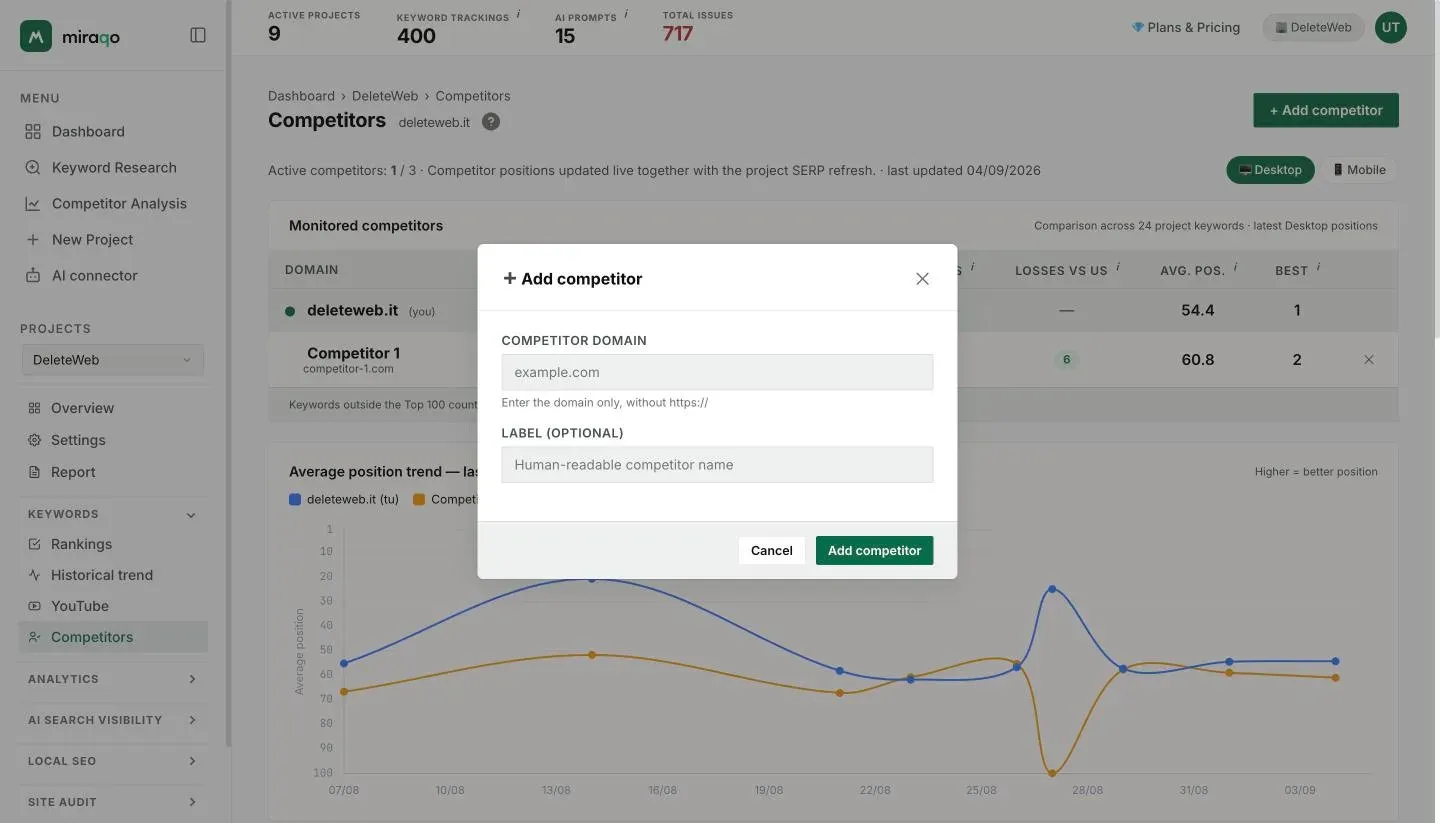Click the Competitors people icon
The height and width of the screenshot is (823, 1440).
coord(34,637)
